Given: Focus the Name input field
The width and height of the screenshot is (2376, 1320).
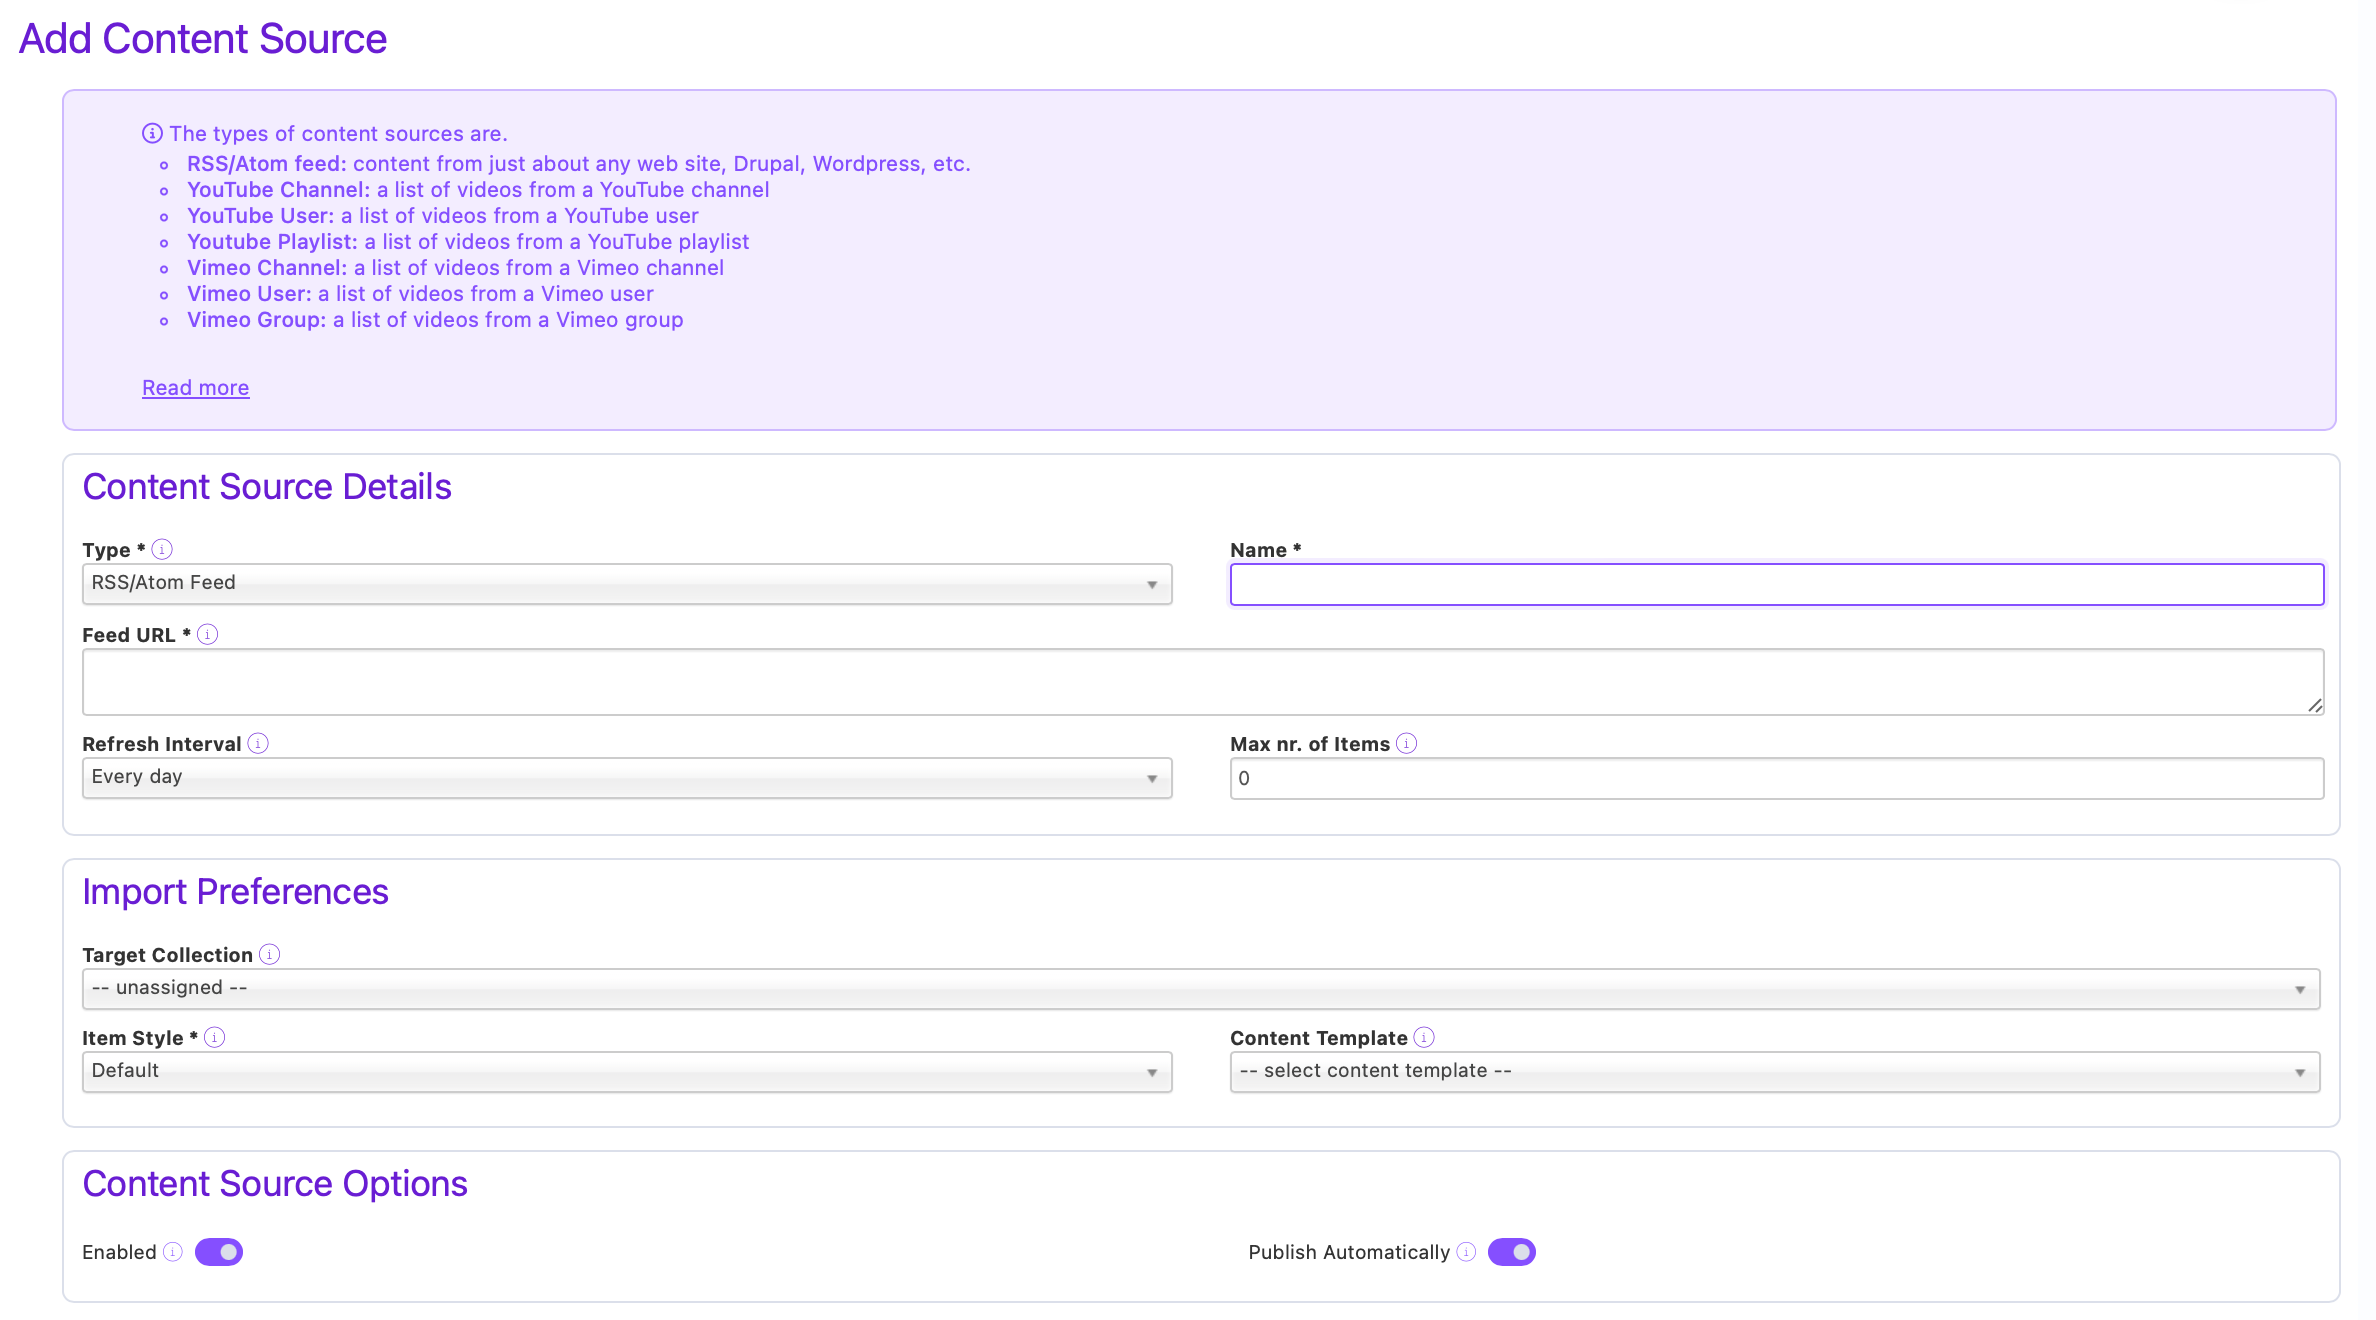Looking at the screenshot, I should pyautogui.click(x=1777, y=584).
